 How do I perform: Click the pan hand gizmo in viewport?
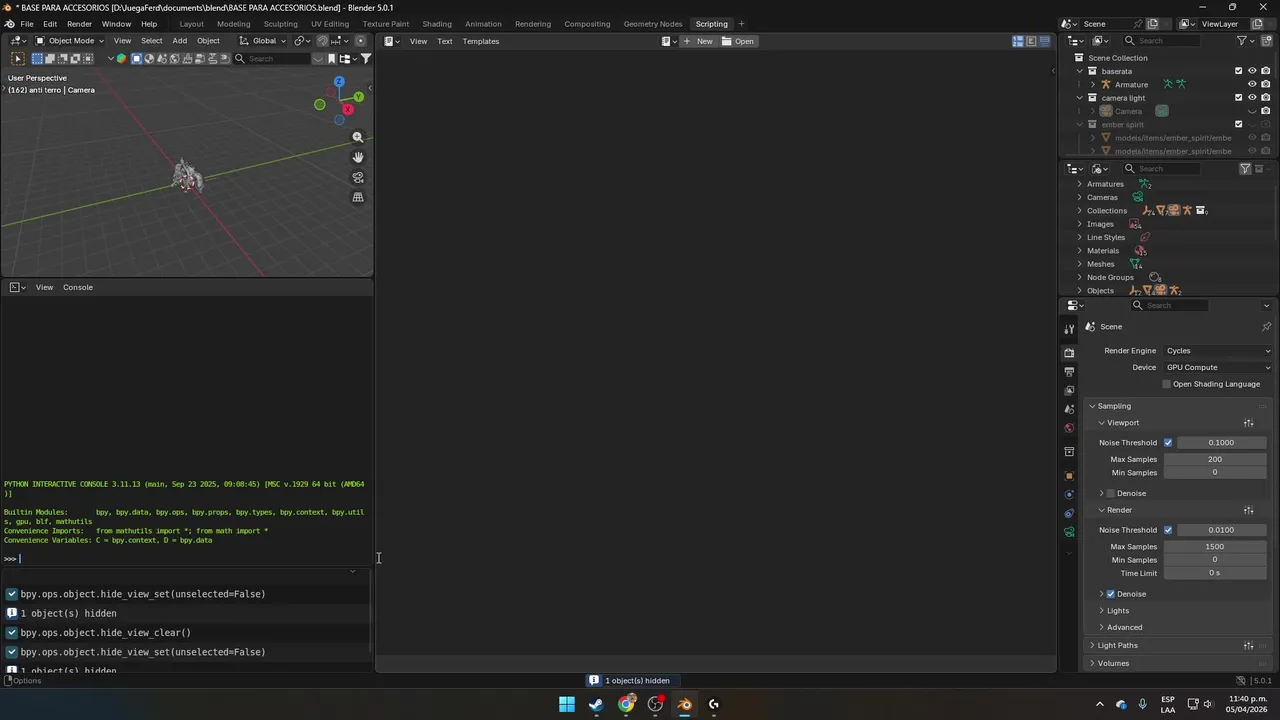pos(358,157)
